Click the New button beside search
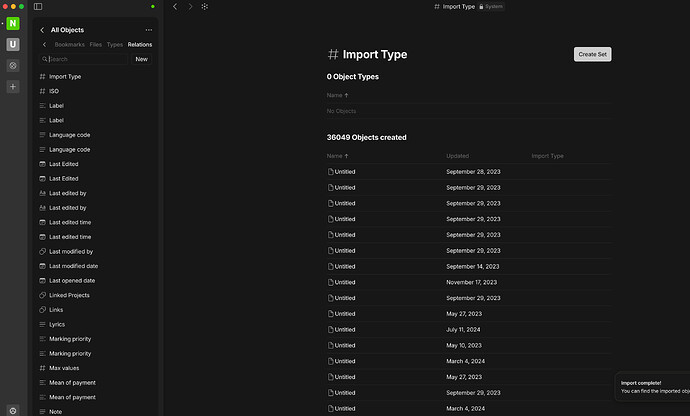 click(142, 59)
